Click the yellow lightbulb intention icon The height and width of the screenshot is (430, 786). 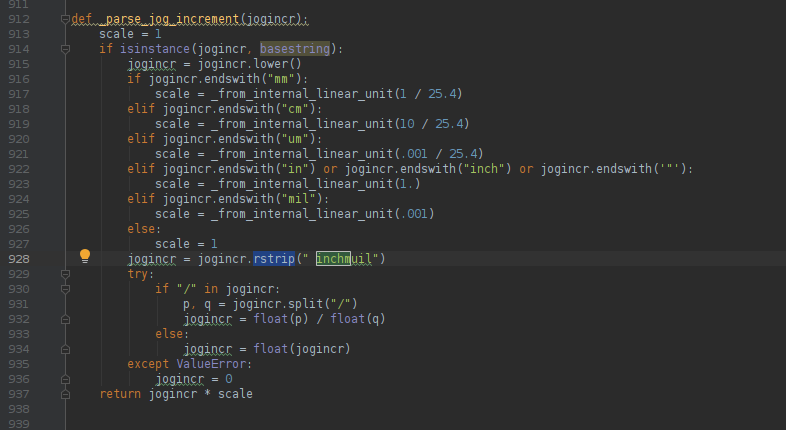tap(85, 256)
